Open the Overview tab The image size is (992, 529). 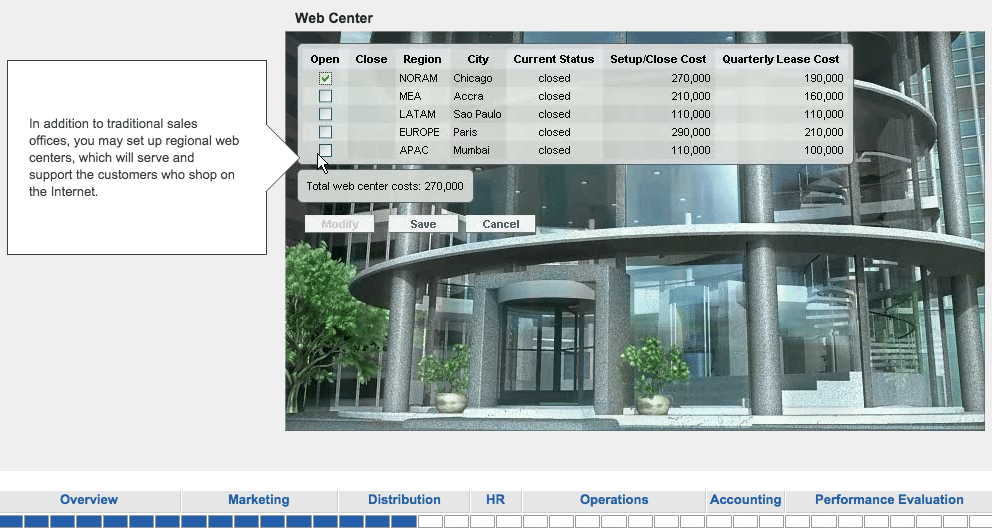[89, 500]
